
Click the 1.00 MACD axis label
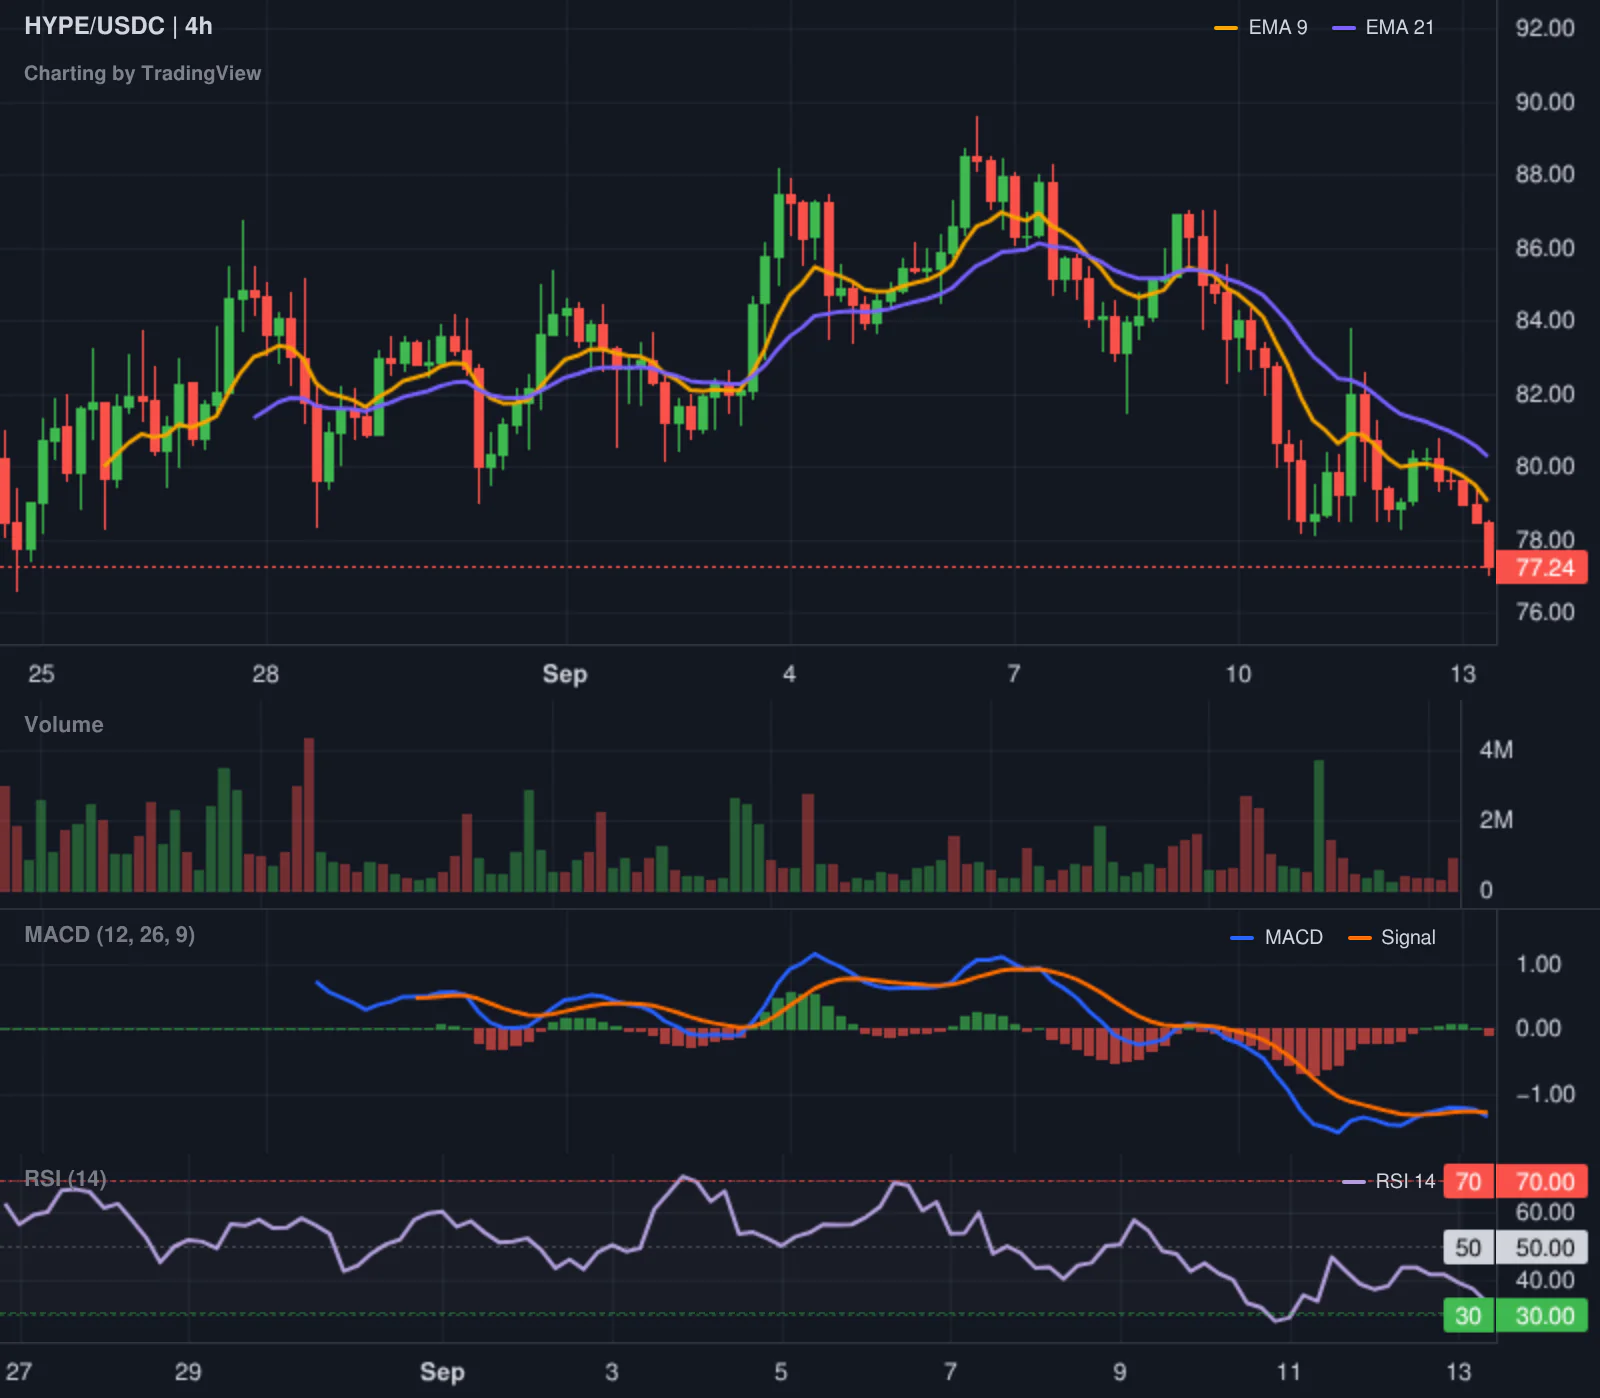click(x=1539, y=964)
